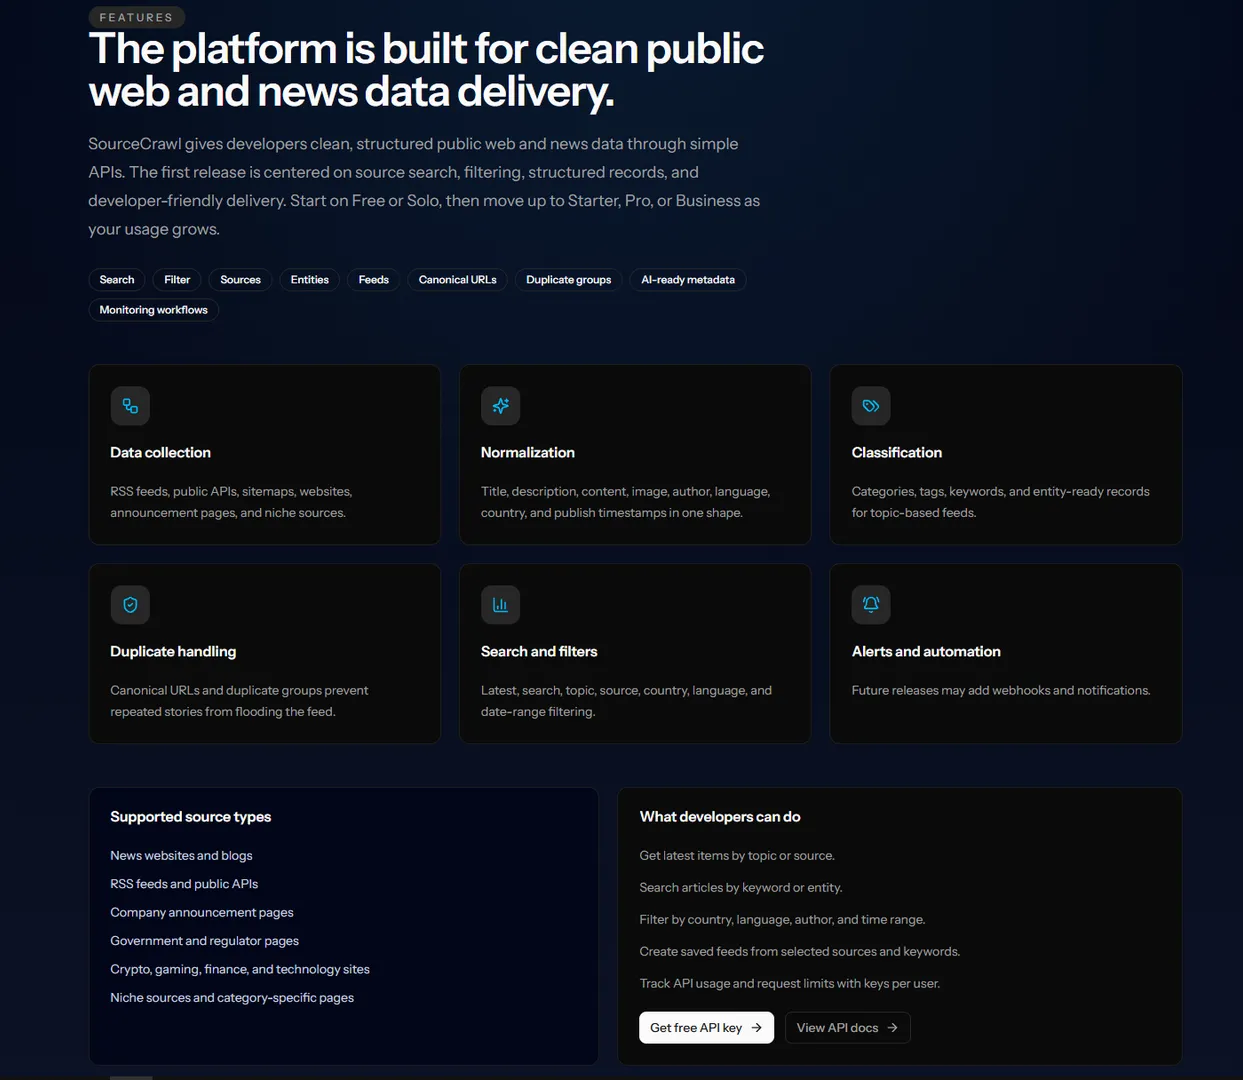Select the AI-ready metadata tag pill
The width and height of the screenshot is (1243, 1080).
(x=688, y=280)
